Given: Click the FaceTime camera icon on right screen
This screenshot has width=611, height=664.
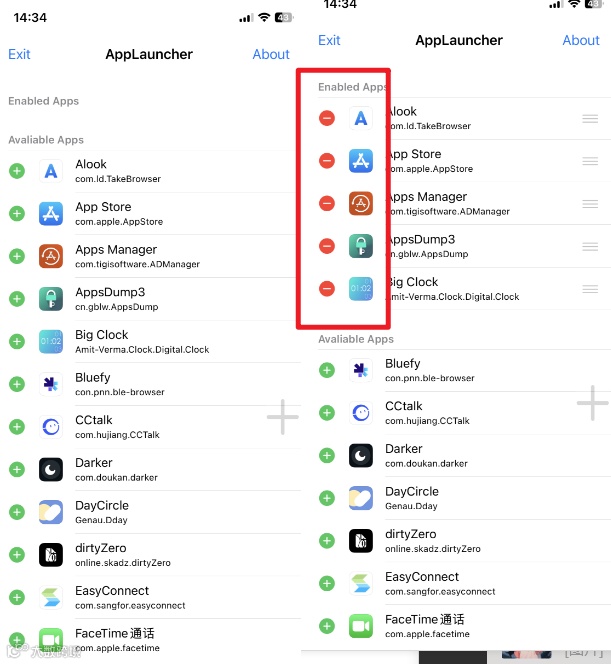Looking at the screenshot, I should coord(361,626).
